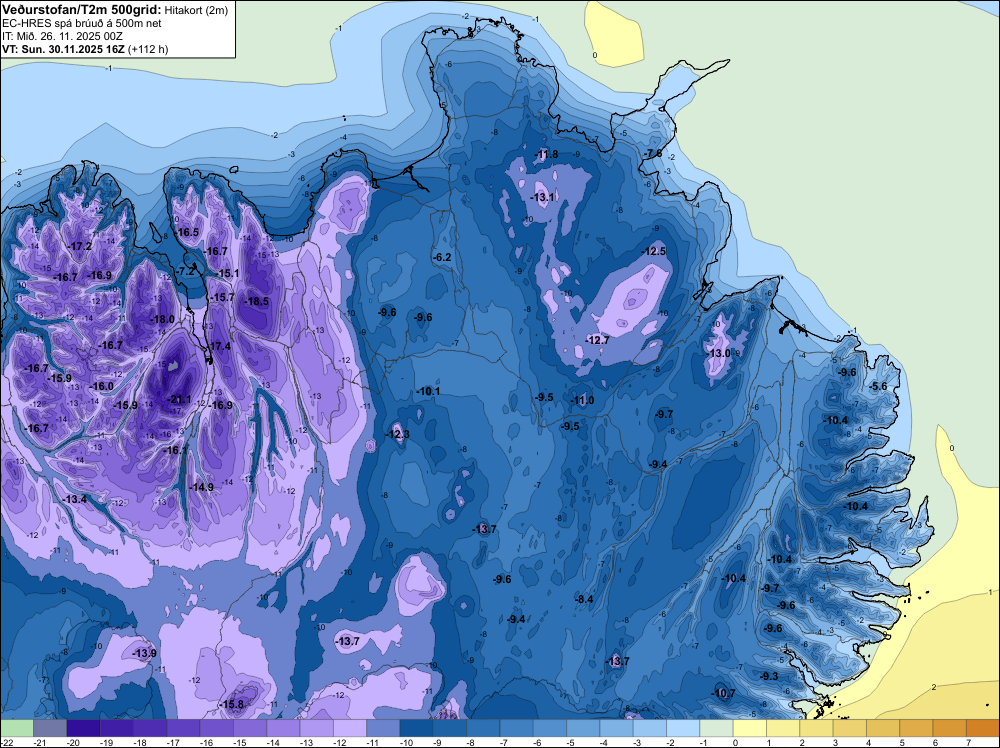Click the -17.4 temperature label
Image resolution: width=1000 pixels, height=748 pixels.
click(x=219, y=346)
